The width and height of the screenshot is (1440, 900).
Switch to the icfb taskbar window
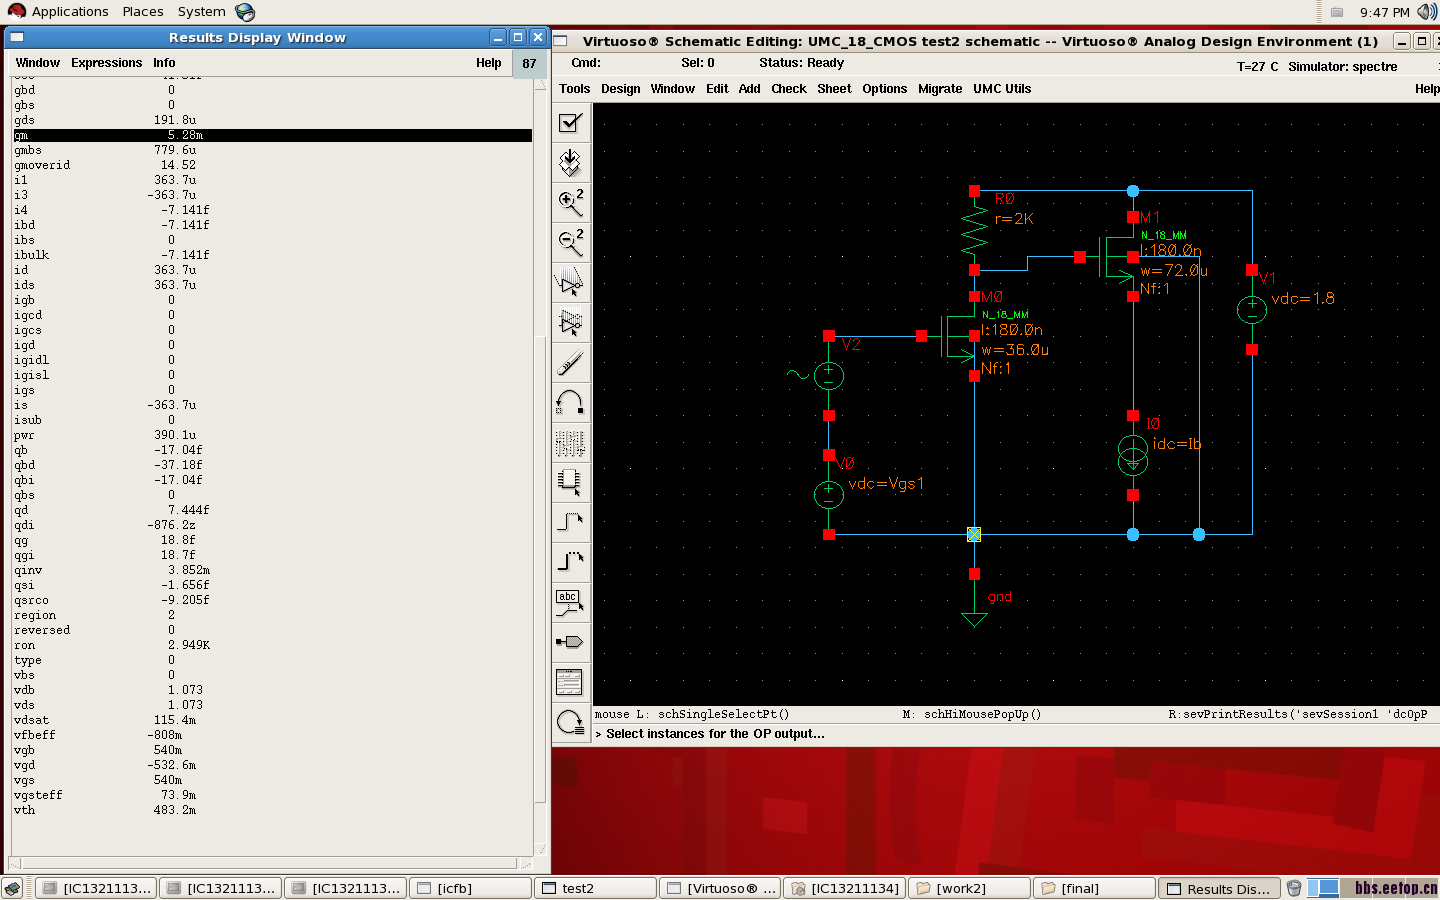[x=469, y=888]
